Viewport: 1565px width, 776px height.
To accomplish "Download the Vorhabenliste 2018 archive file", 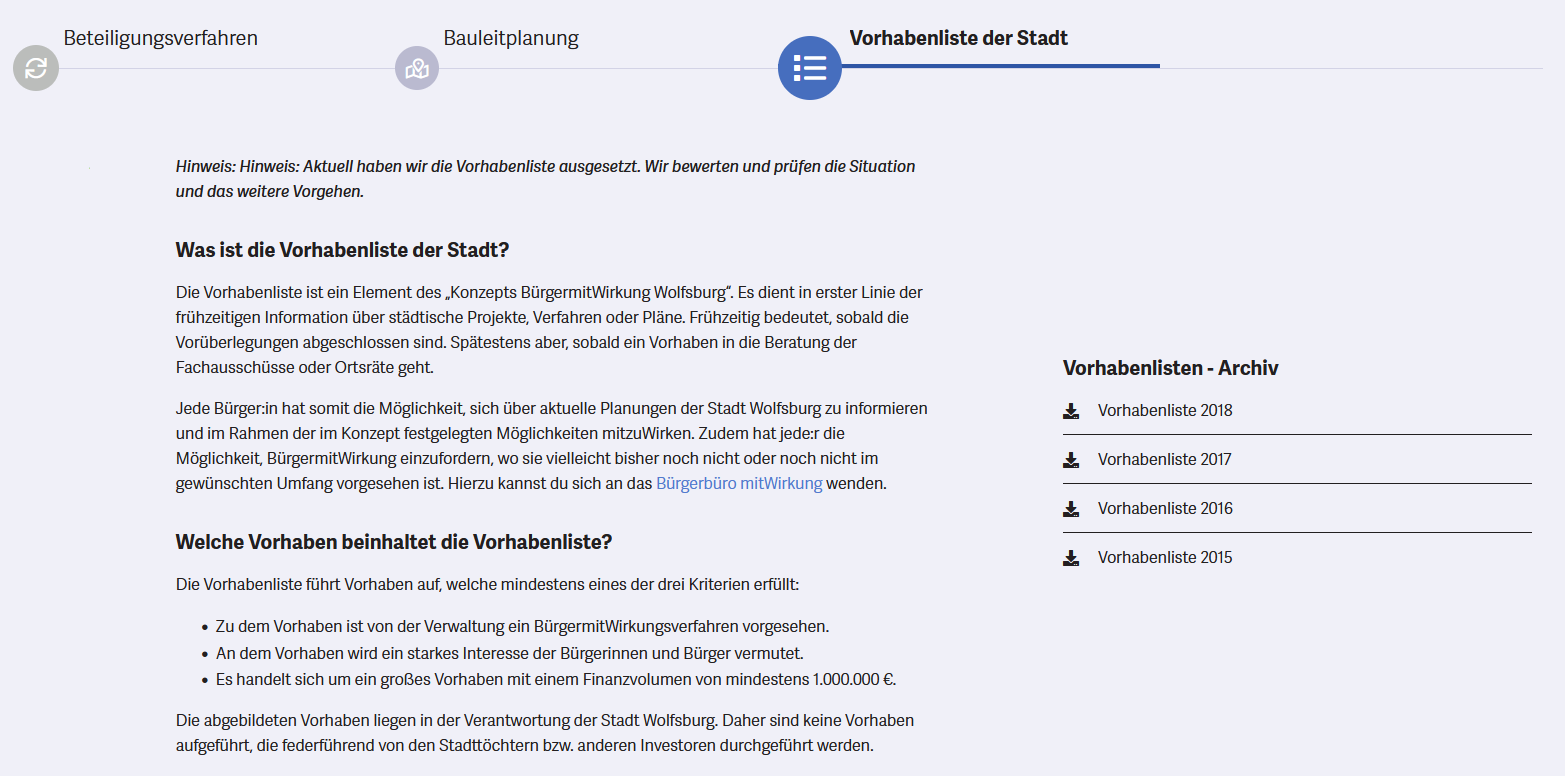I will tap(1165, 410).
